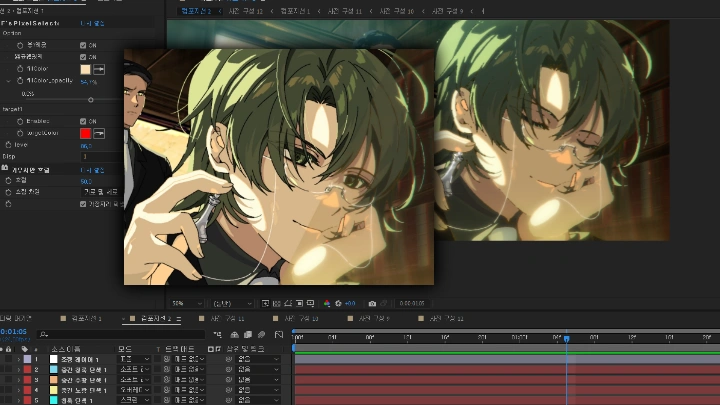Toggle lock switch for layer 2
Image resolution: width=720 pixels, height=405 pixels.
(8, 369)
